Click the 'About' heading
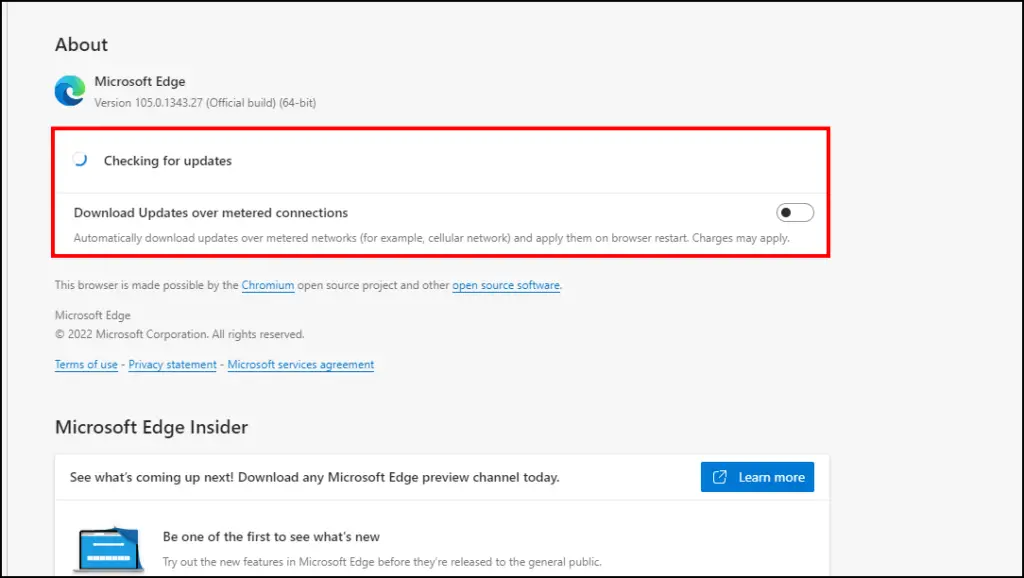1024x578 pixels. pyautogui.click(x=82, y=44)
